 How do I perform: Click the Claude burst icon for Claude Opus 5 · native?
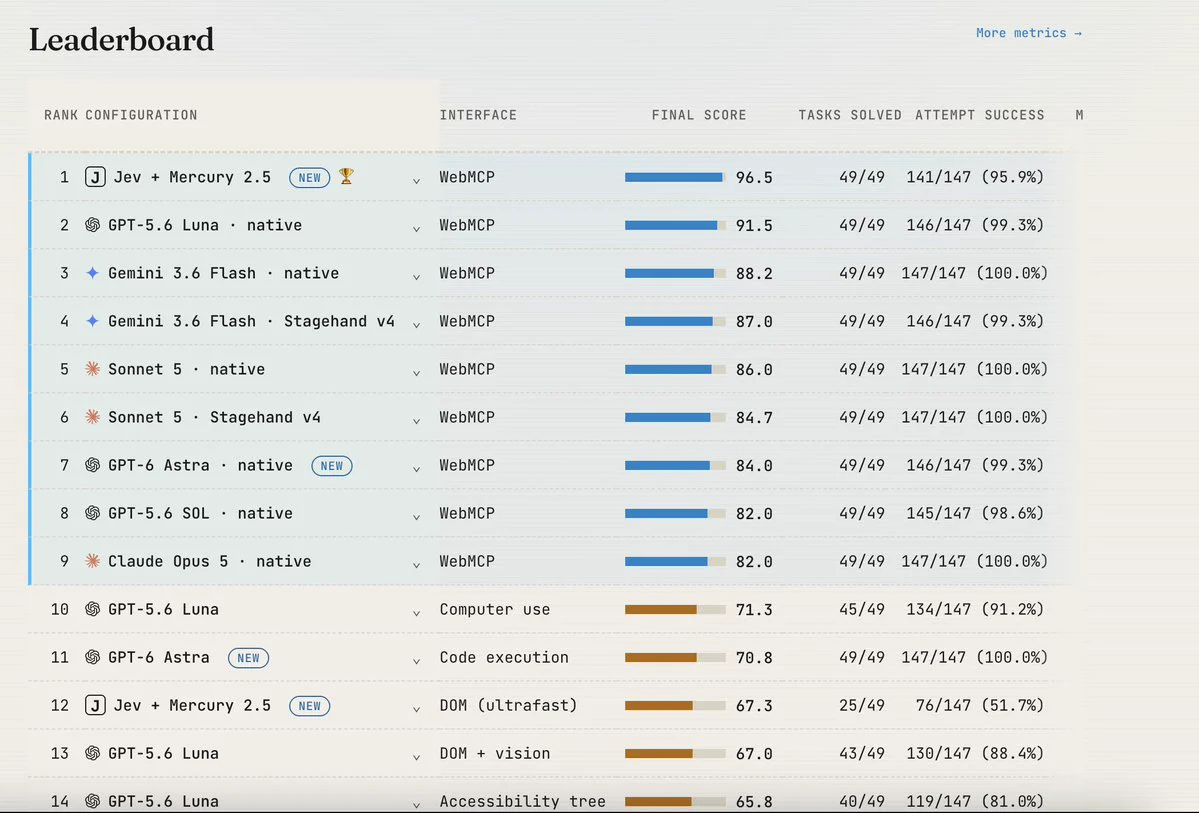[93, 561]
